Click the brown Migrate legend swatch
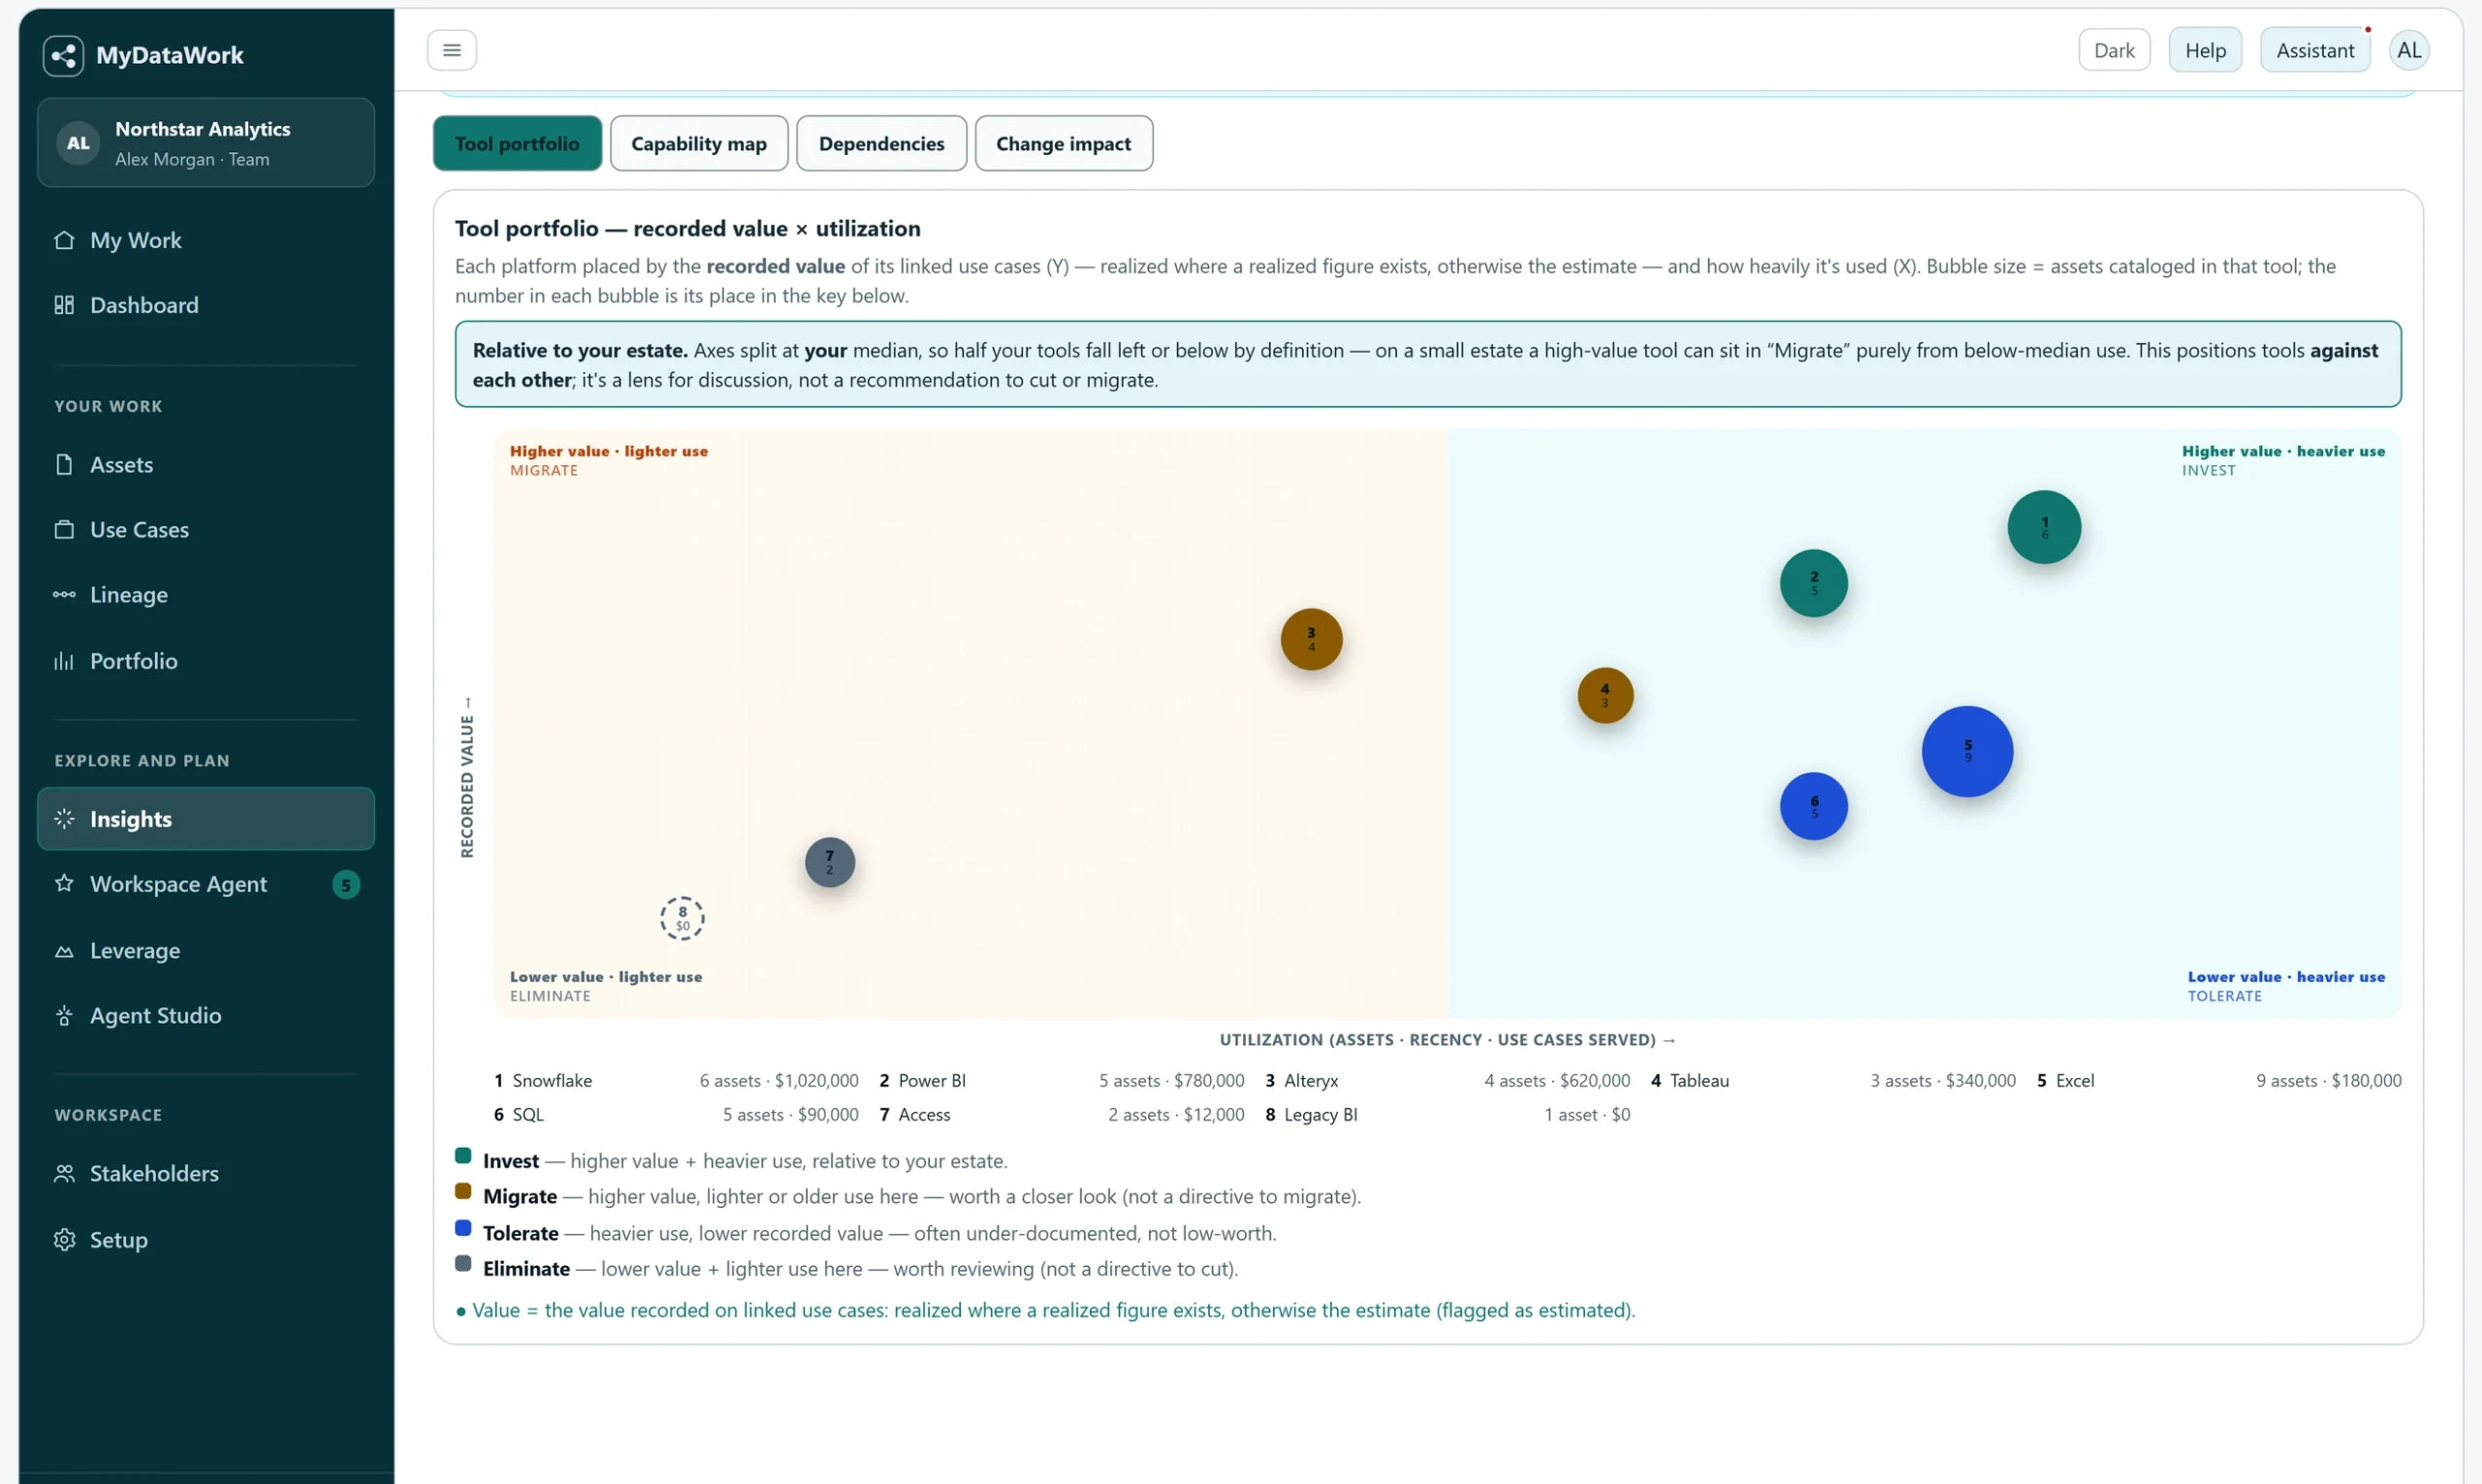Screen dimensions: 2482x1484 [463, 1192]
